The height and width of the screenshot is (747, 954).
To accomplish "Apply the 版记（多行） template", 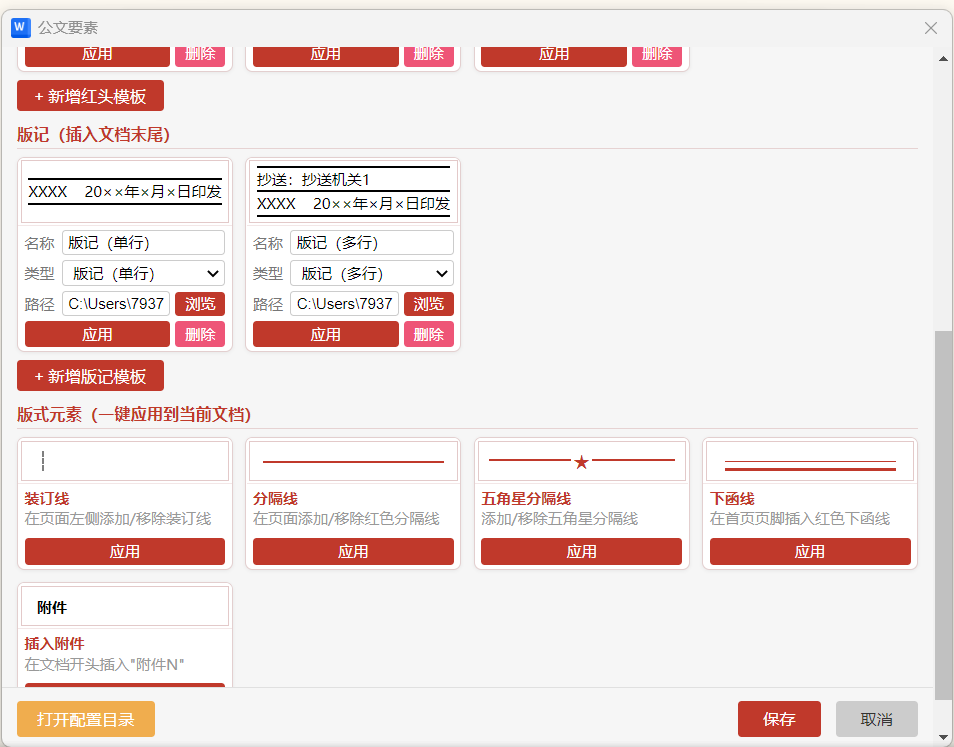I will point(326,334).
